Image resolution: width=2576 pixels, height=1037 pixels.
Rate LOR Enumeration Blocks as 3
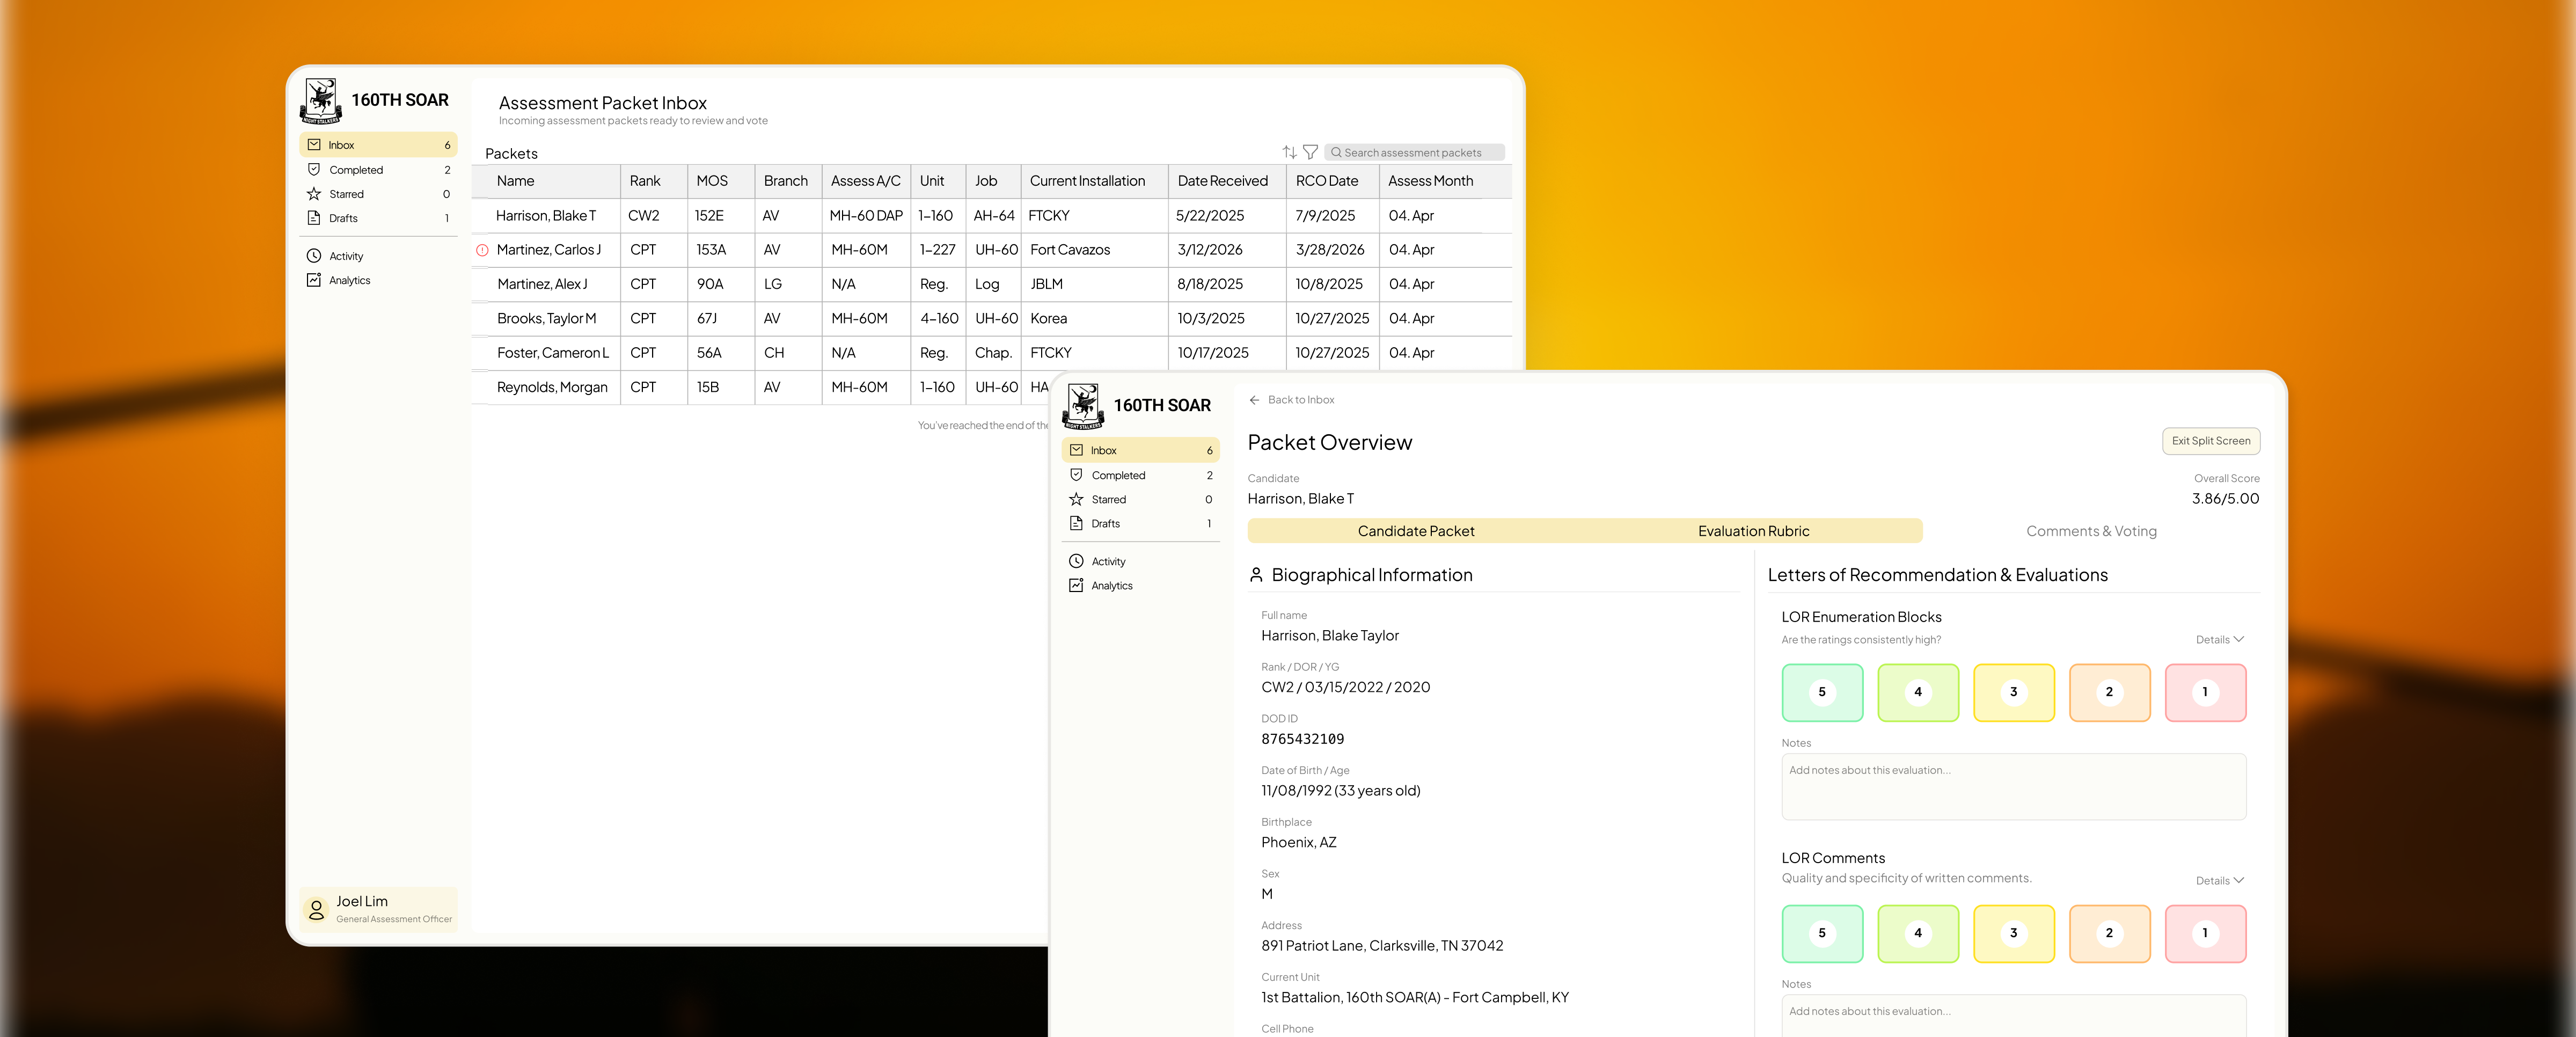[x=2013, y=692]
